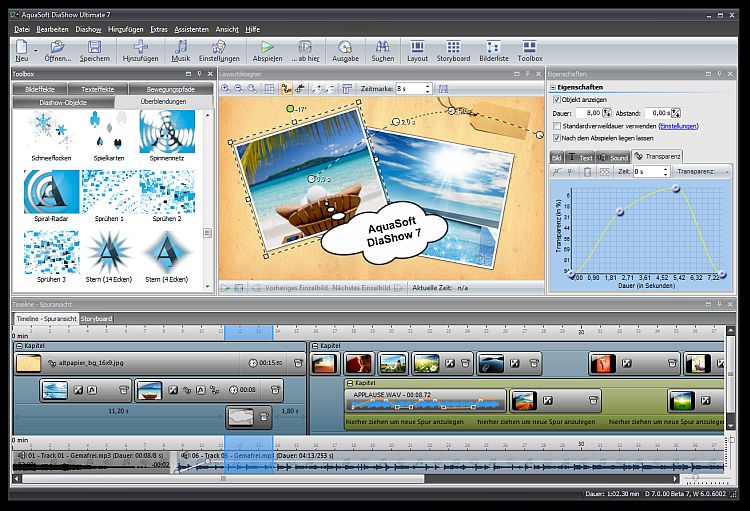The width and height of the screenshot is (750, 511).
Task: Open the Storyboard view toolbar icon
Action: click(x=453, y=46)
